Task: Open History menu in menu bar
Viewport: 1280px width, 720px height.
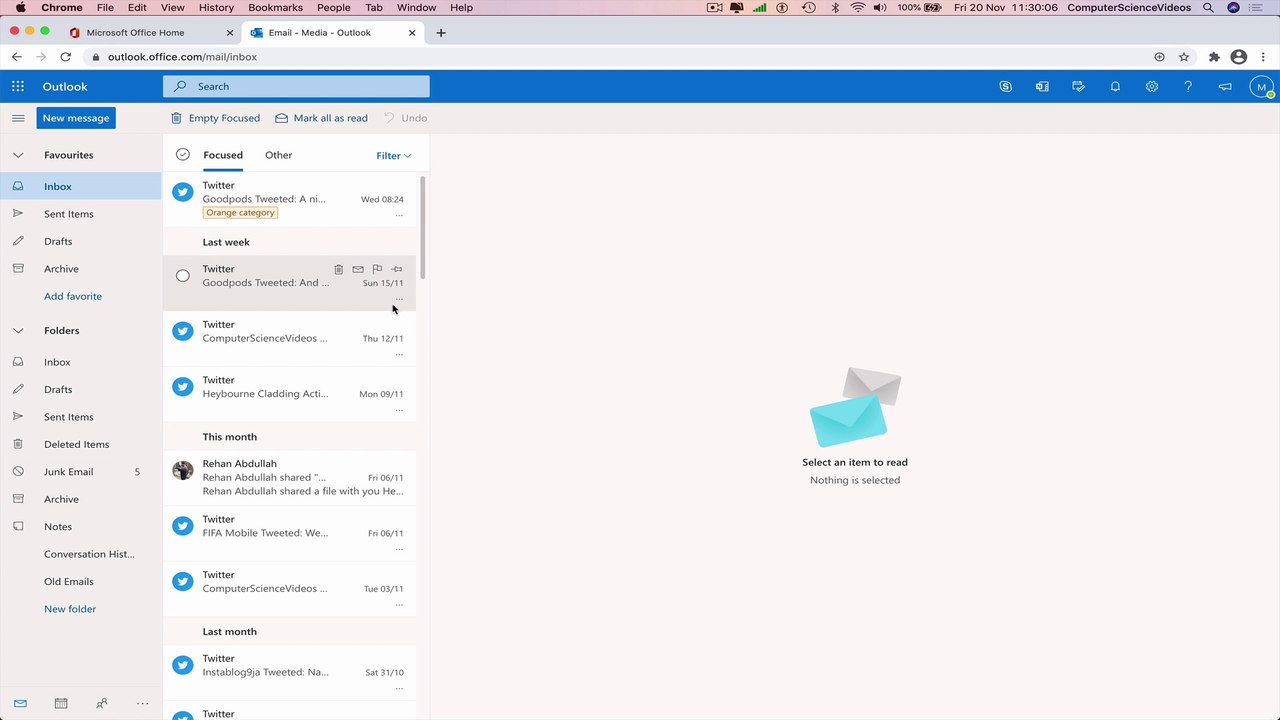Action: click(216, 7)
